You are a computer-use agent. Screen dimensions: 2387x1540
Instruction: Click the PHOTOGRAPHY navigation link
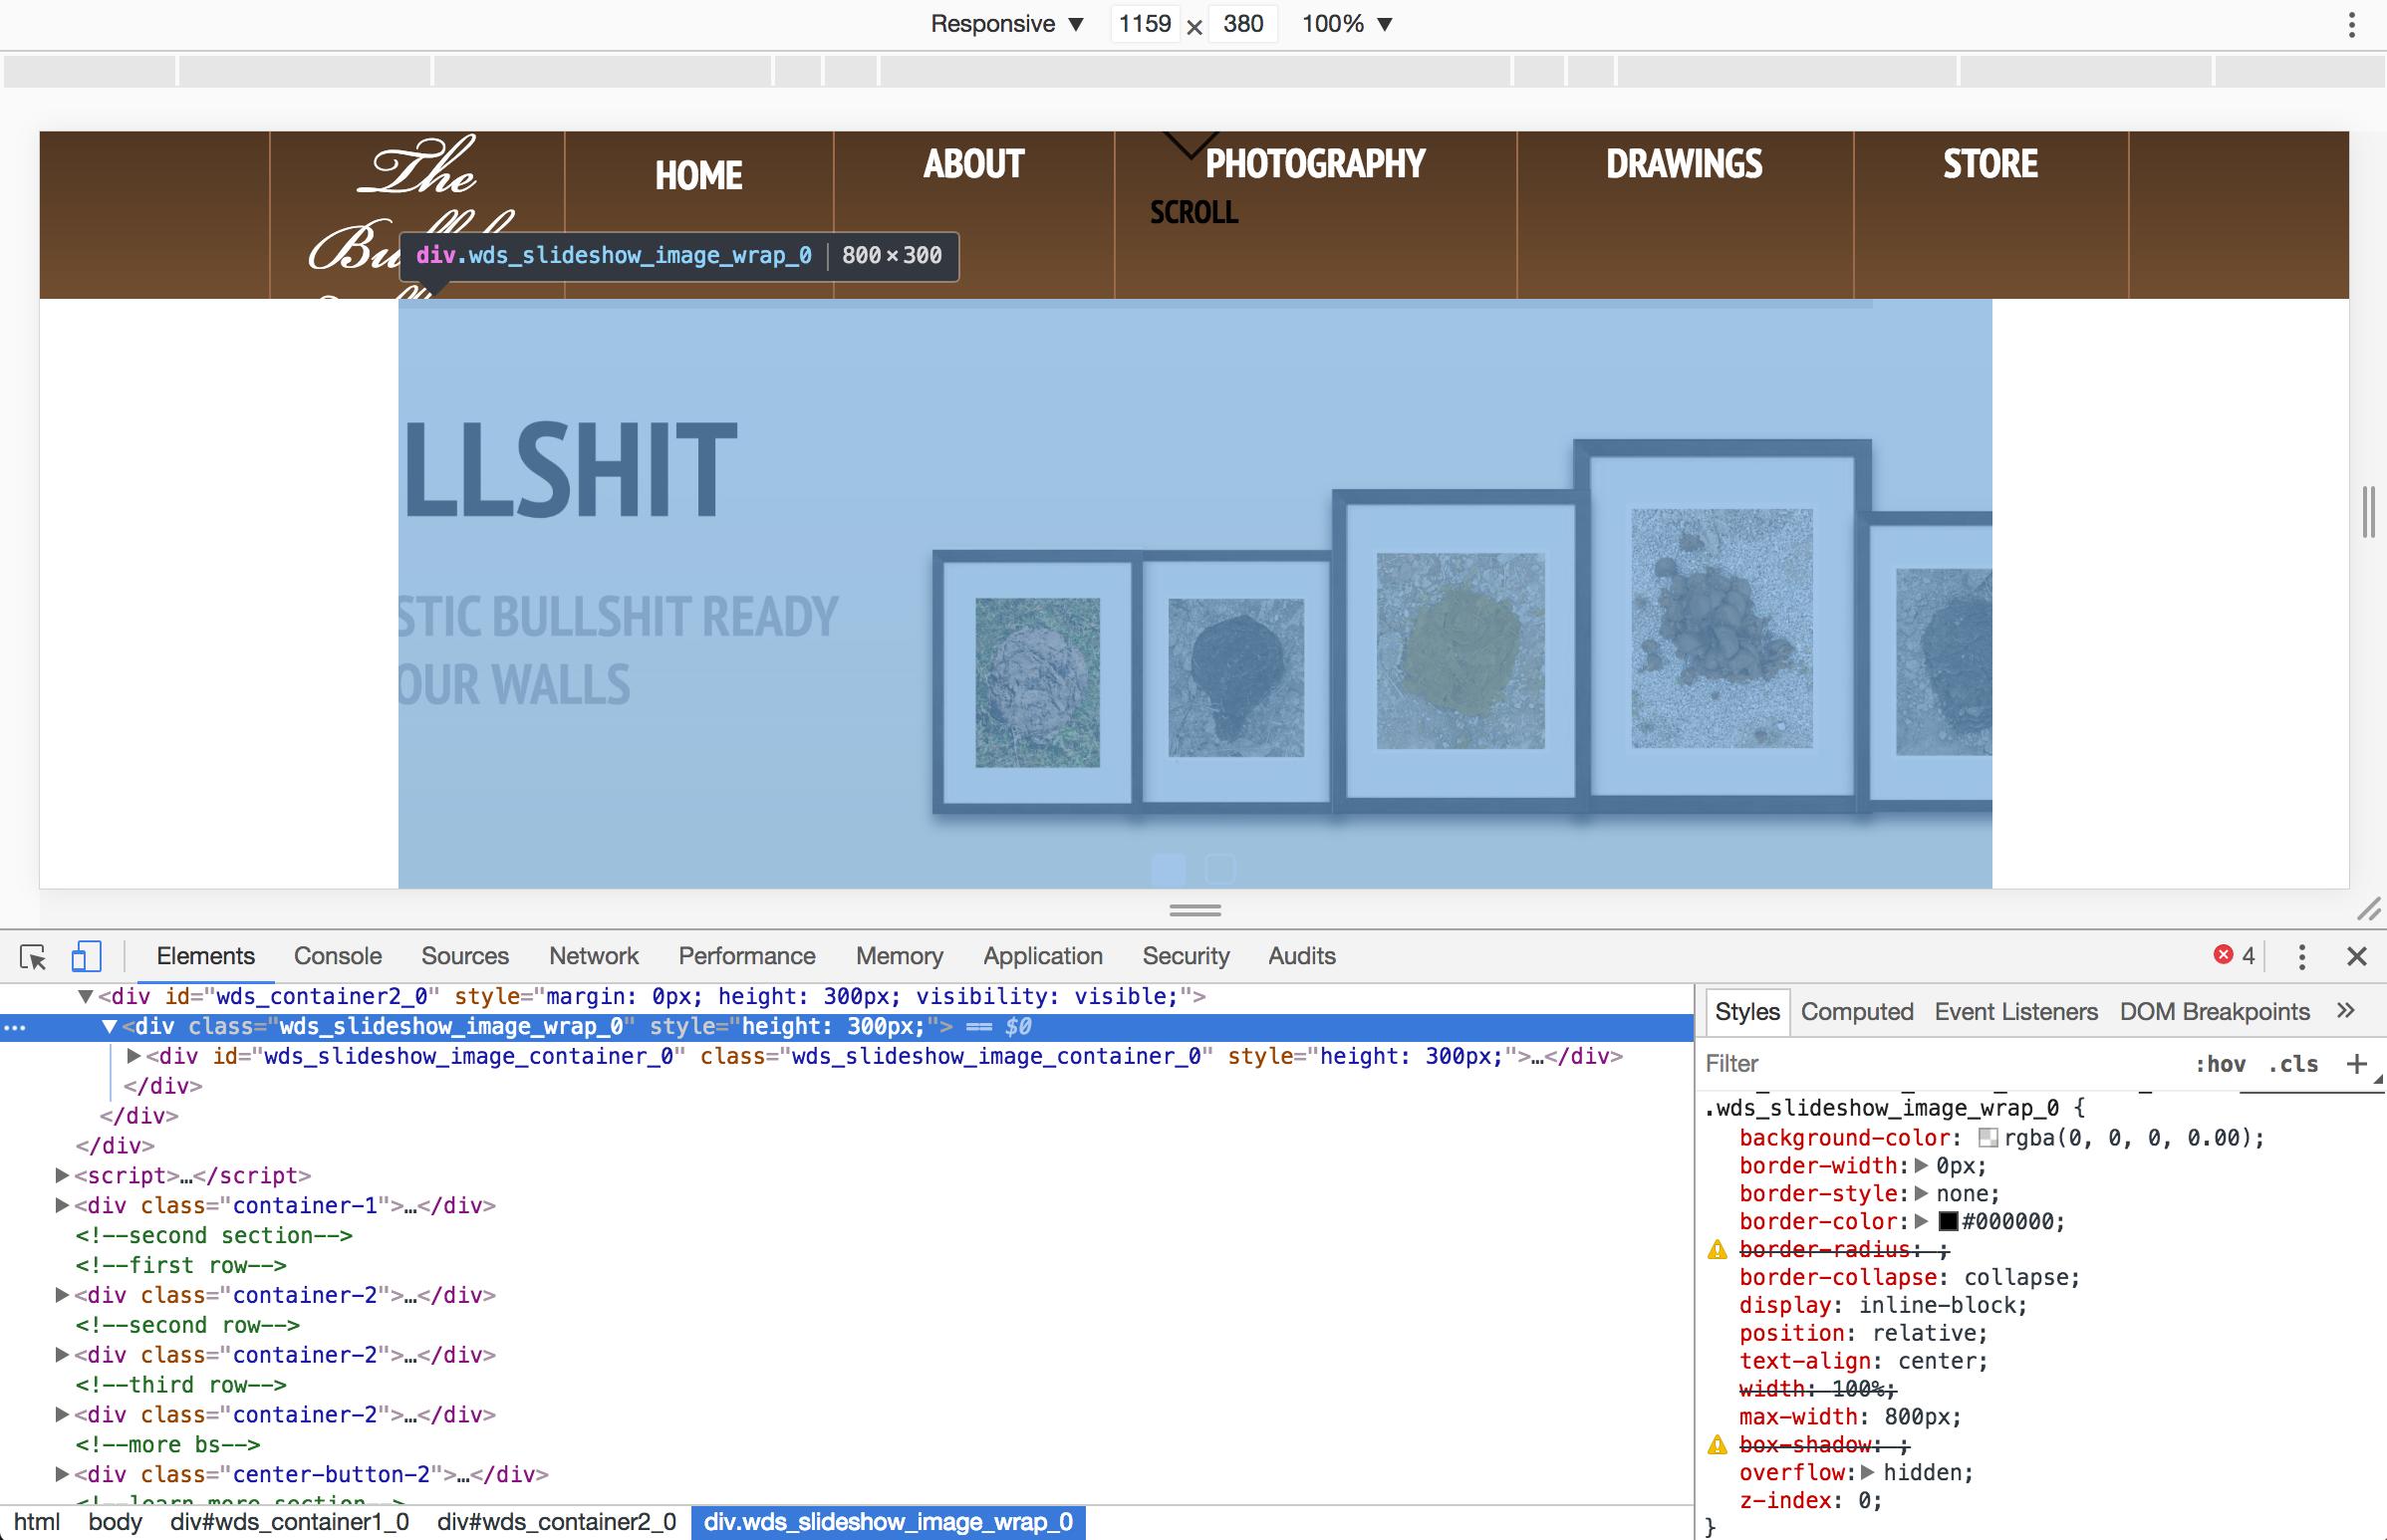coord(1314,164)
